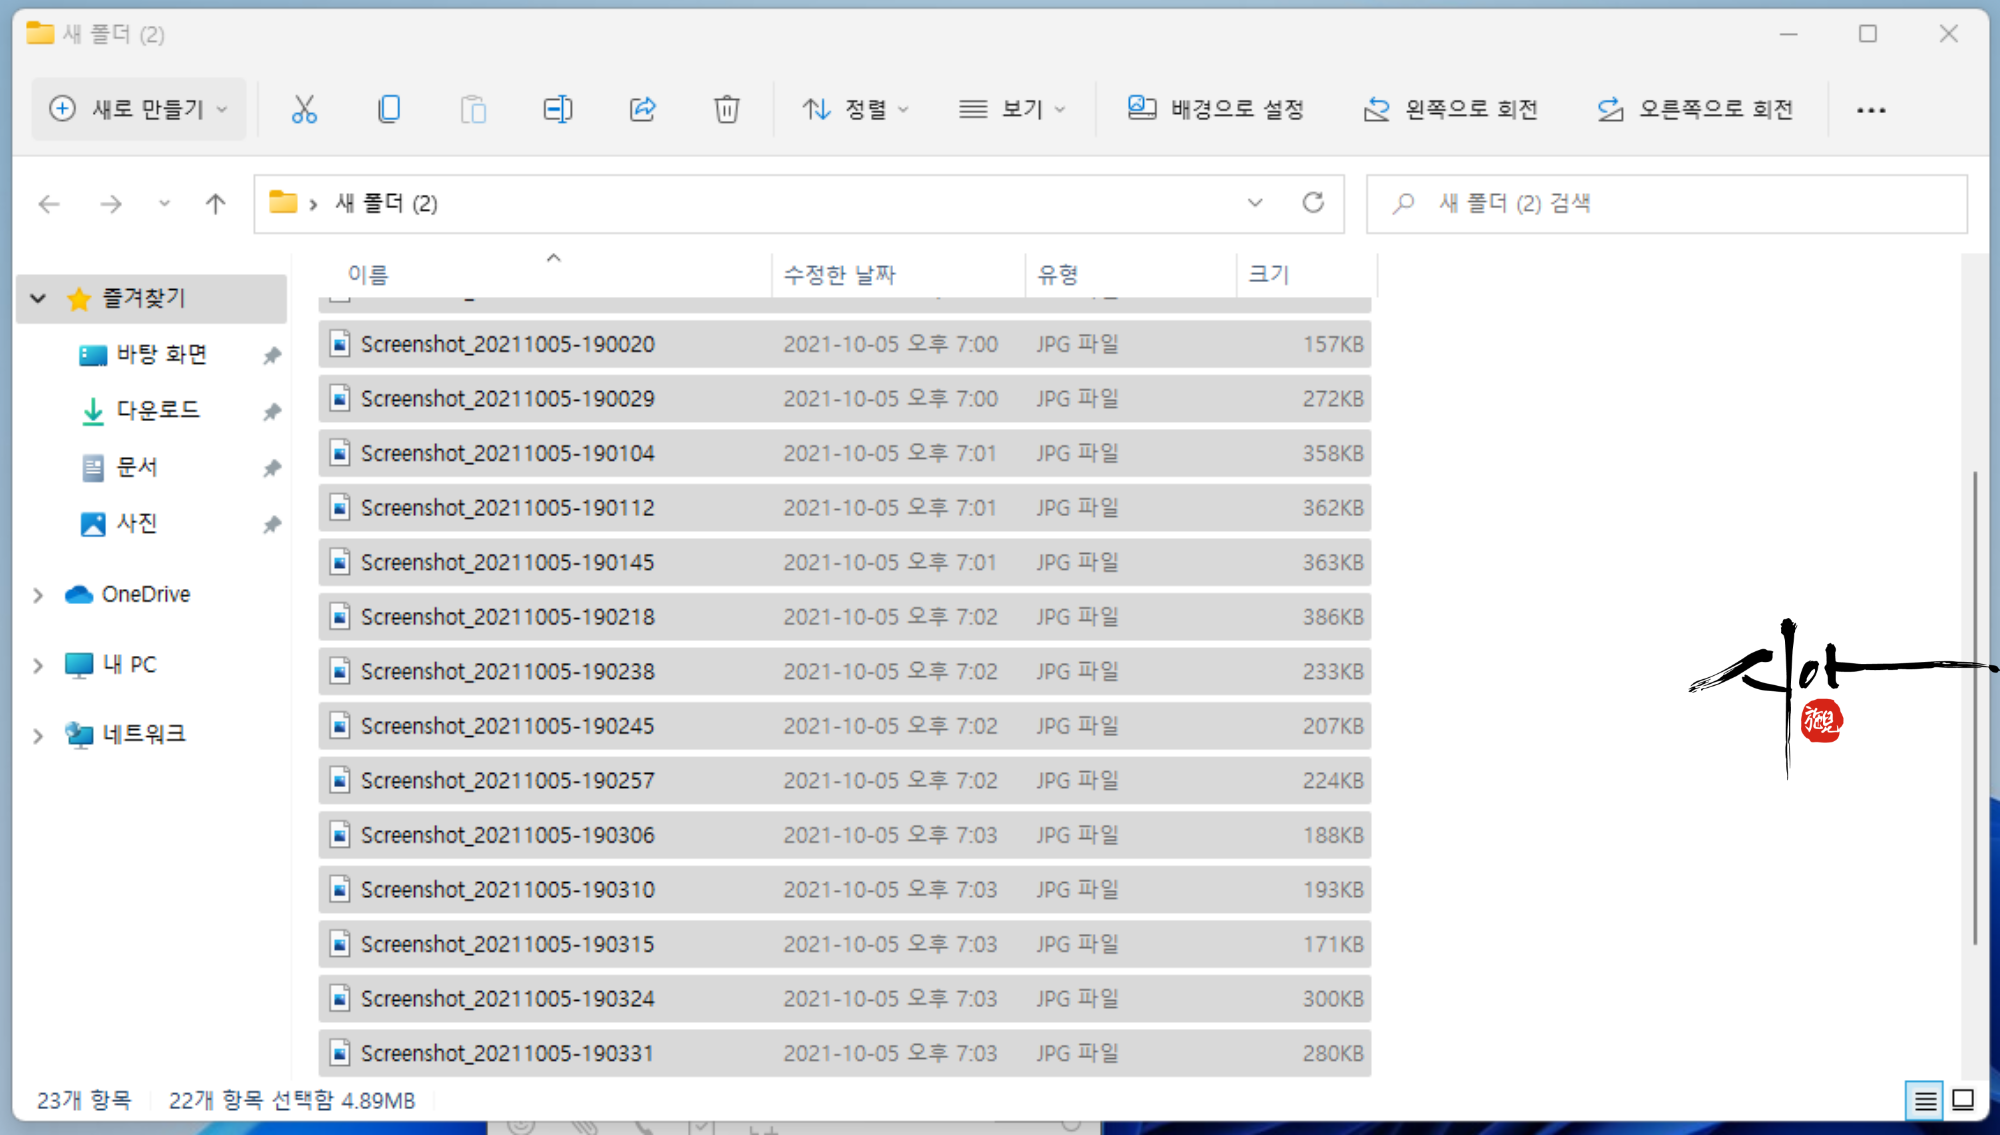Go up one folder level arrow
The image size is (2000, 1135).
coord(215,204)
